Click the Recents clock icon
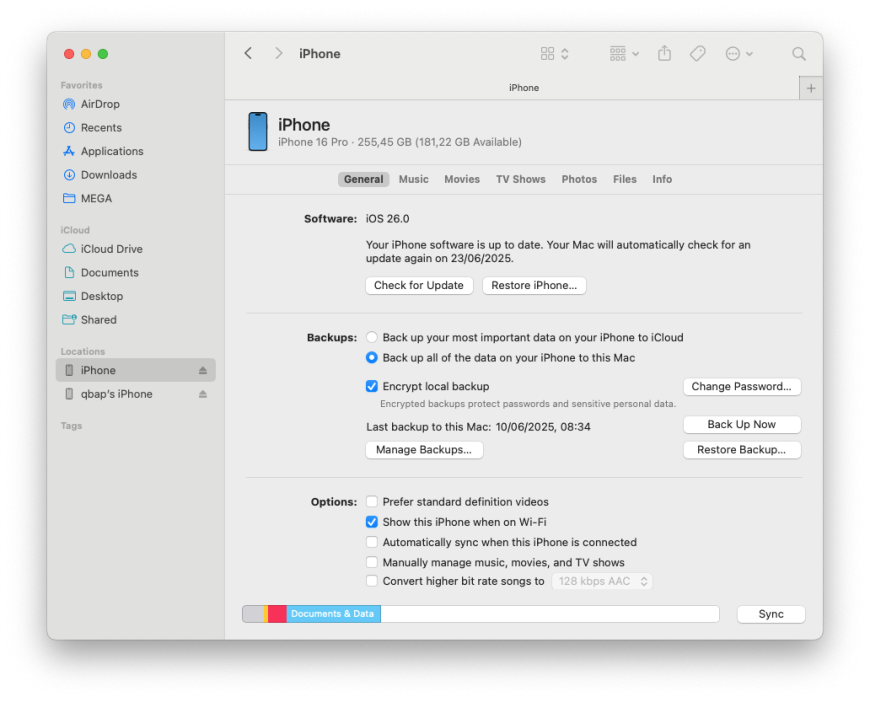Screen dimensions: 870x702 [x=69, y=128]
